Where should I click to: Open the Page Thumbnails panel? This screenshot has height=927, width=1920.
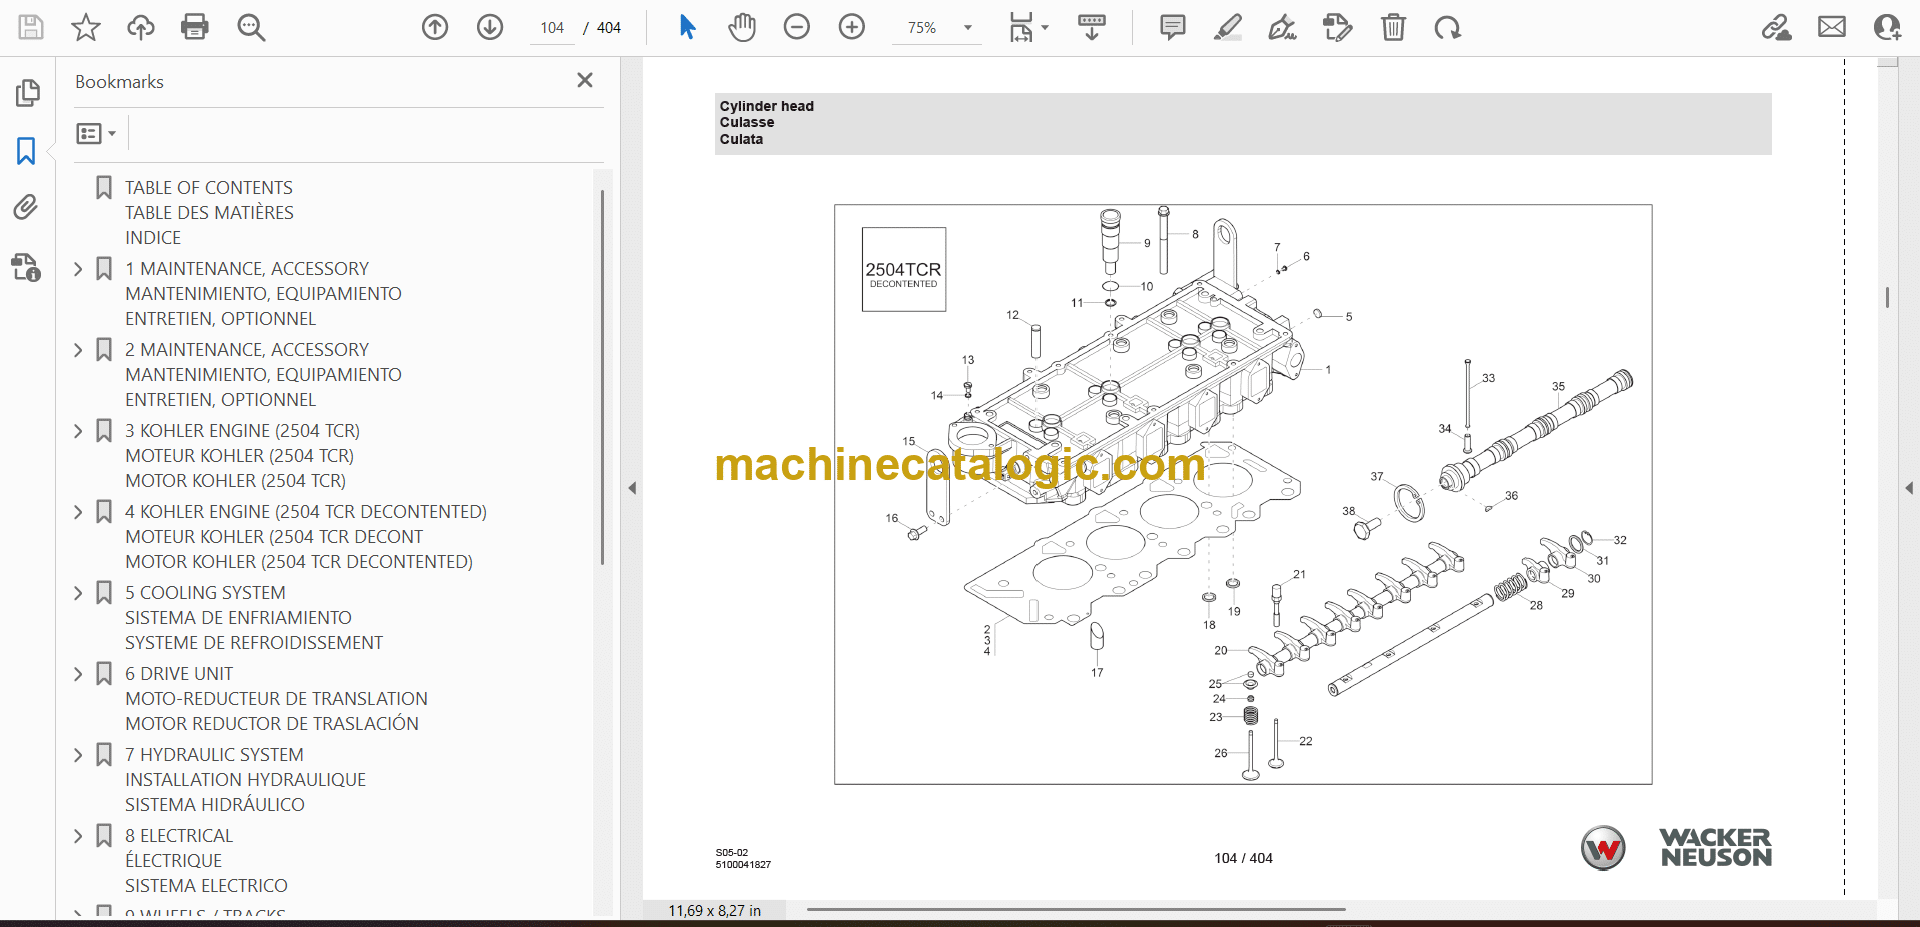(27, 93)
